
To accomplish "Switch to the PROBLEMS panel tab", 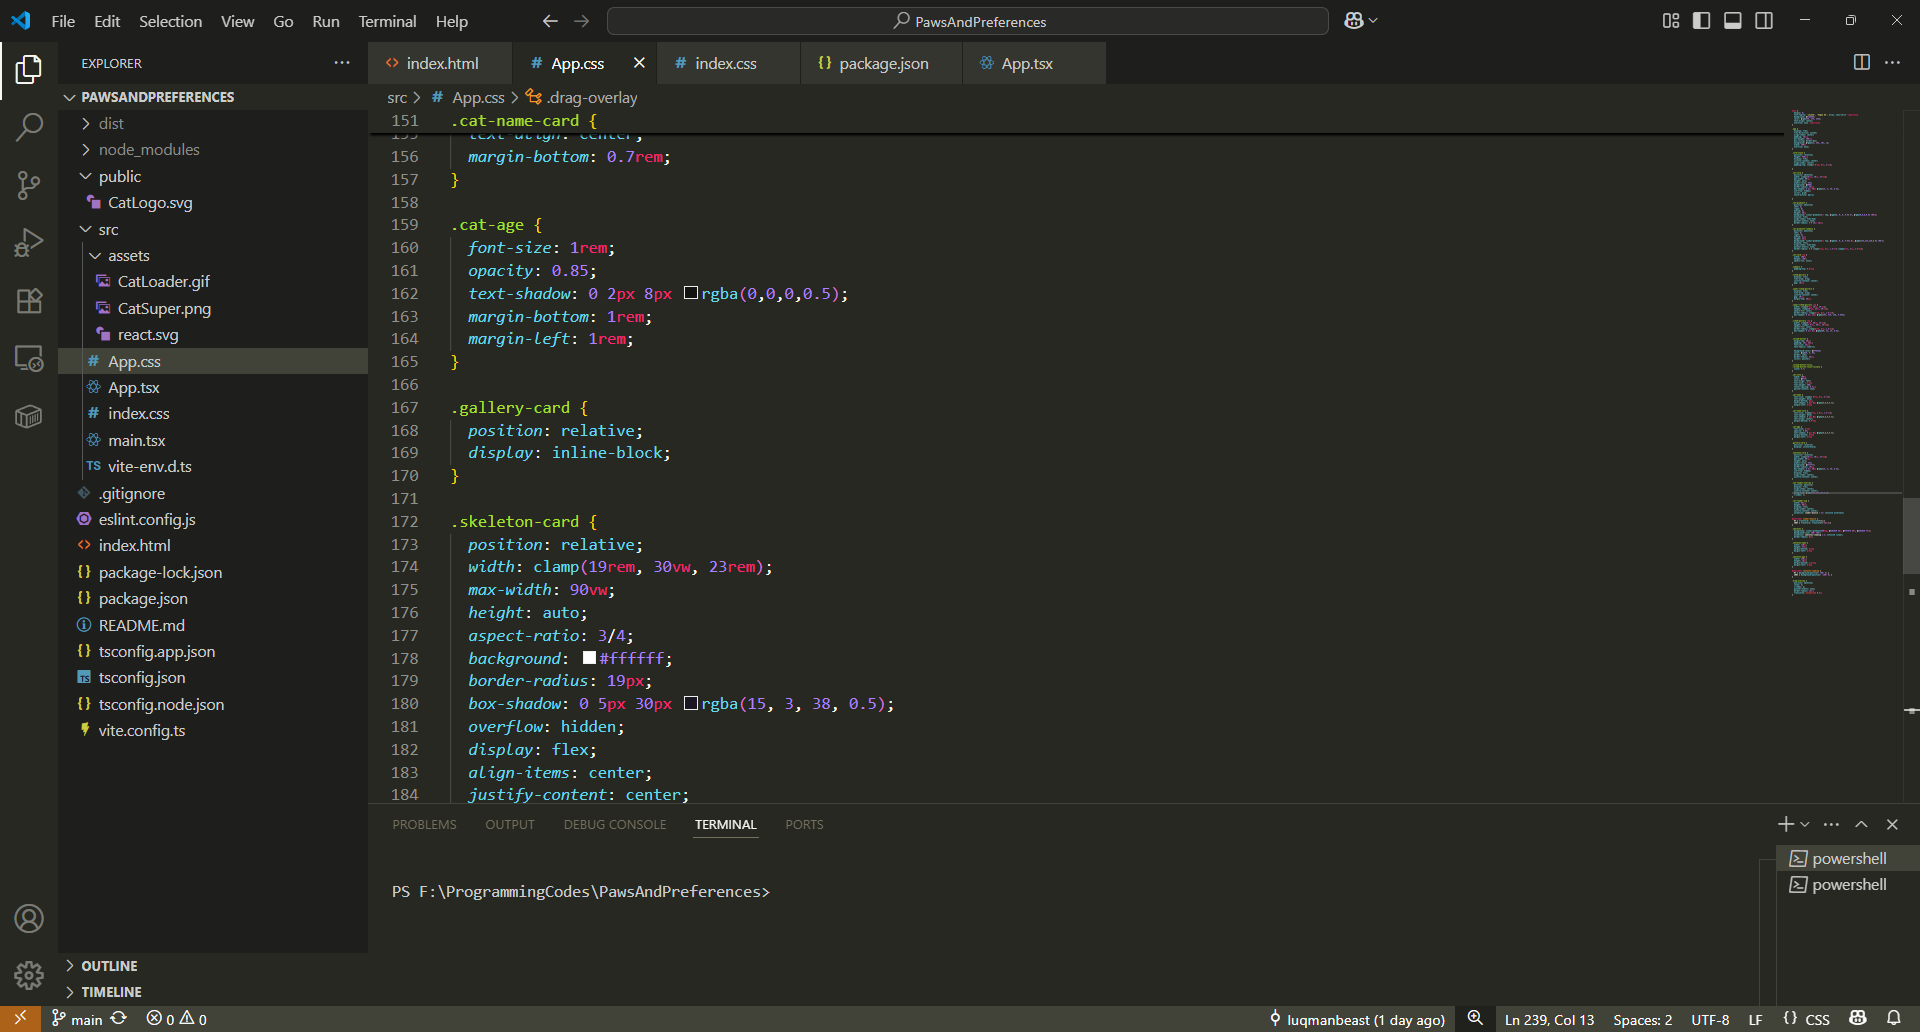I will 424,825.
